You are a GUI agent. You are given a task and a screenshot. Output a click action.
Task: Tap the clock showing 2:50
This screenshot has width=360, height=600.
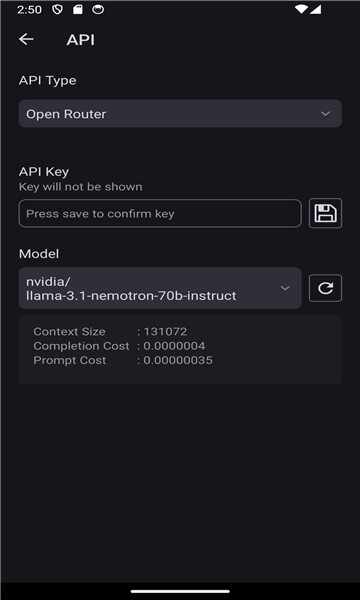(x=29, y=10)
